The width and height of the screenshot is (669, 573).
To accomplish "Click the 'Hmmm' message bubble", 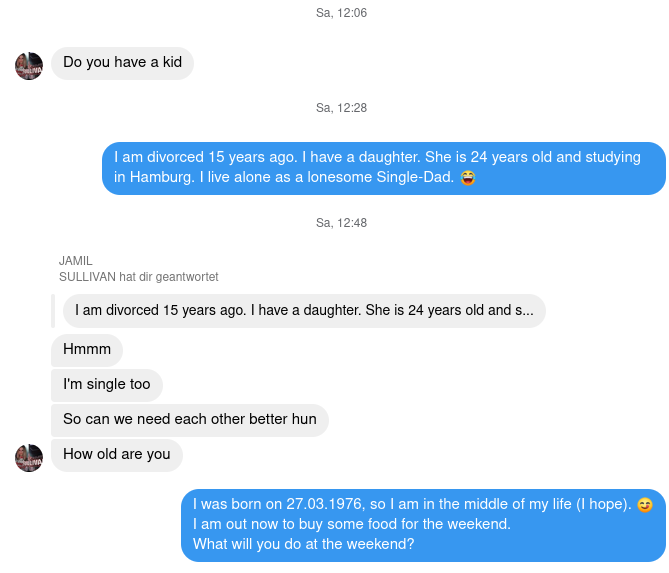I will click(87, 350).
